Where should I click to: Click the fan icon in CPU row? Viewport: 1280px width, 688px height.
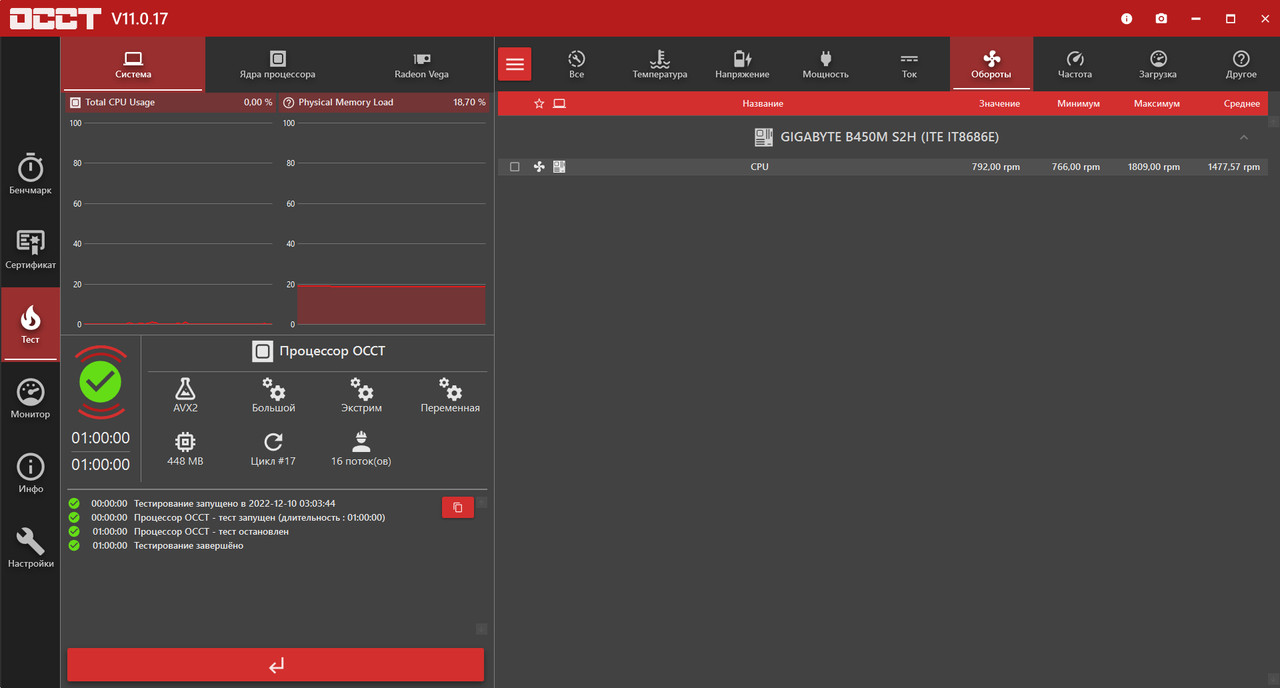coord(539,167)
